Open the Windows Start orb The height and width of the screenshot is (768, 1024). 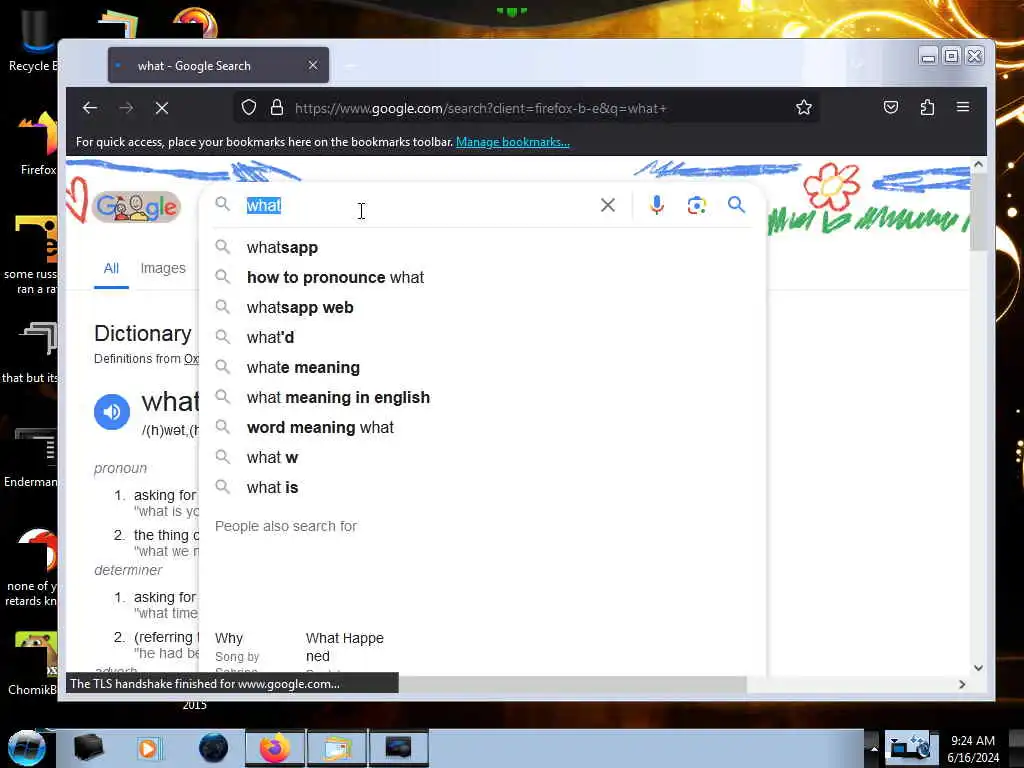coord(27,748)
